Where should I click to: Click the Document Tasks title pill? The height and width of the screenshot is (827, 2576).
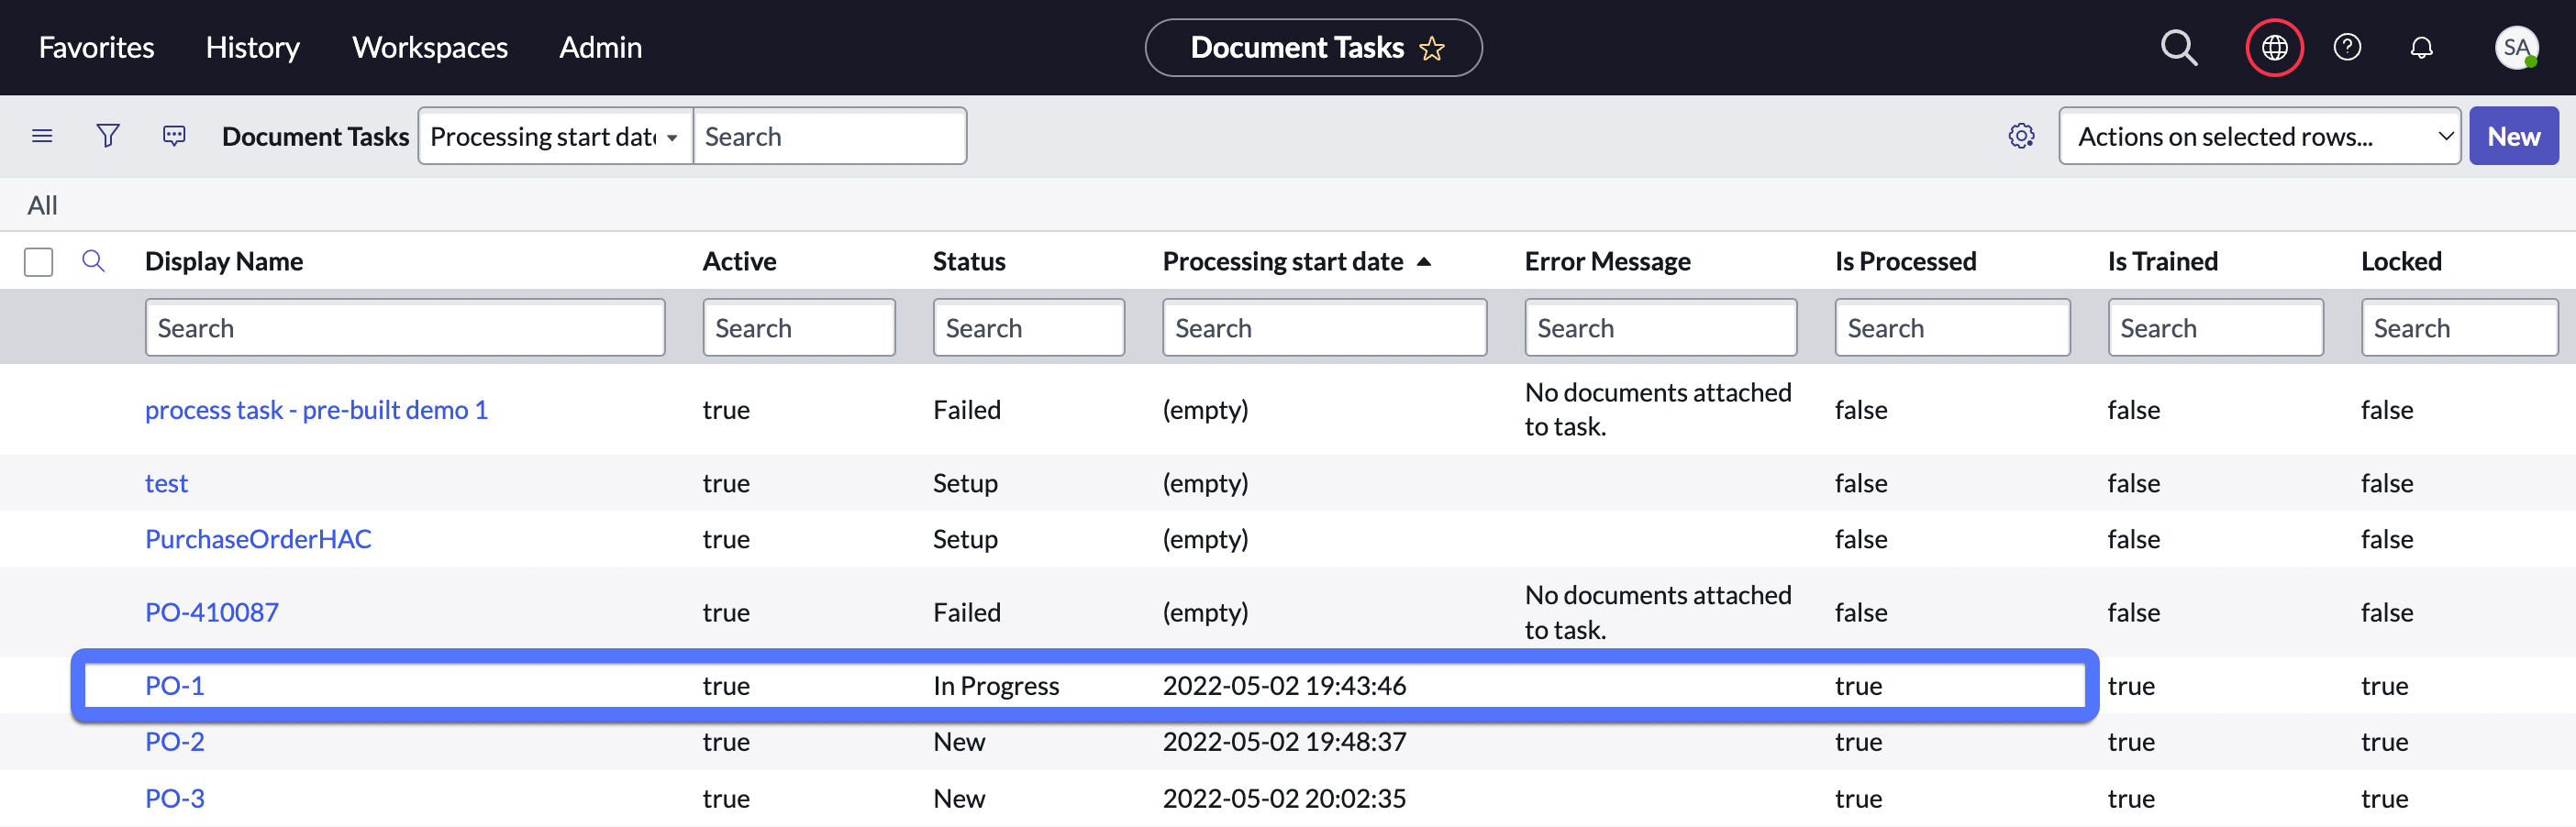coord(1313,48)
